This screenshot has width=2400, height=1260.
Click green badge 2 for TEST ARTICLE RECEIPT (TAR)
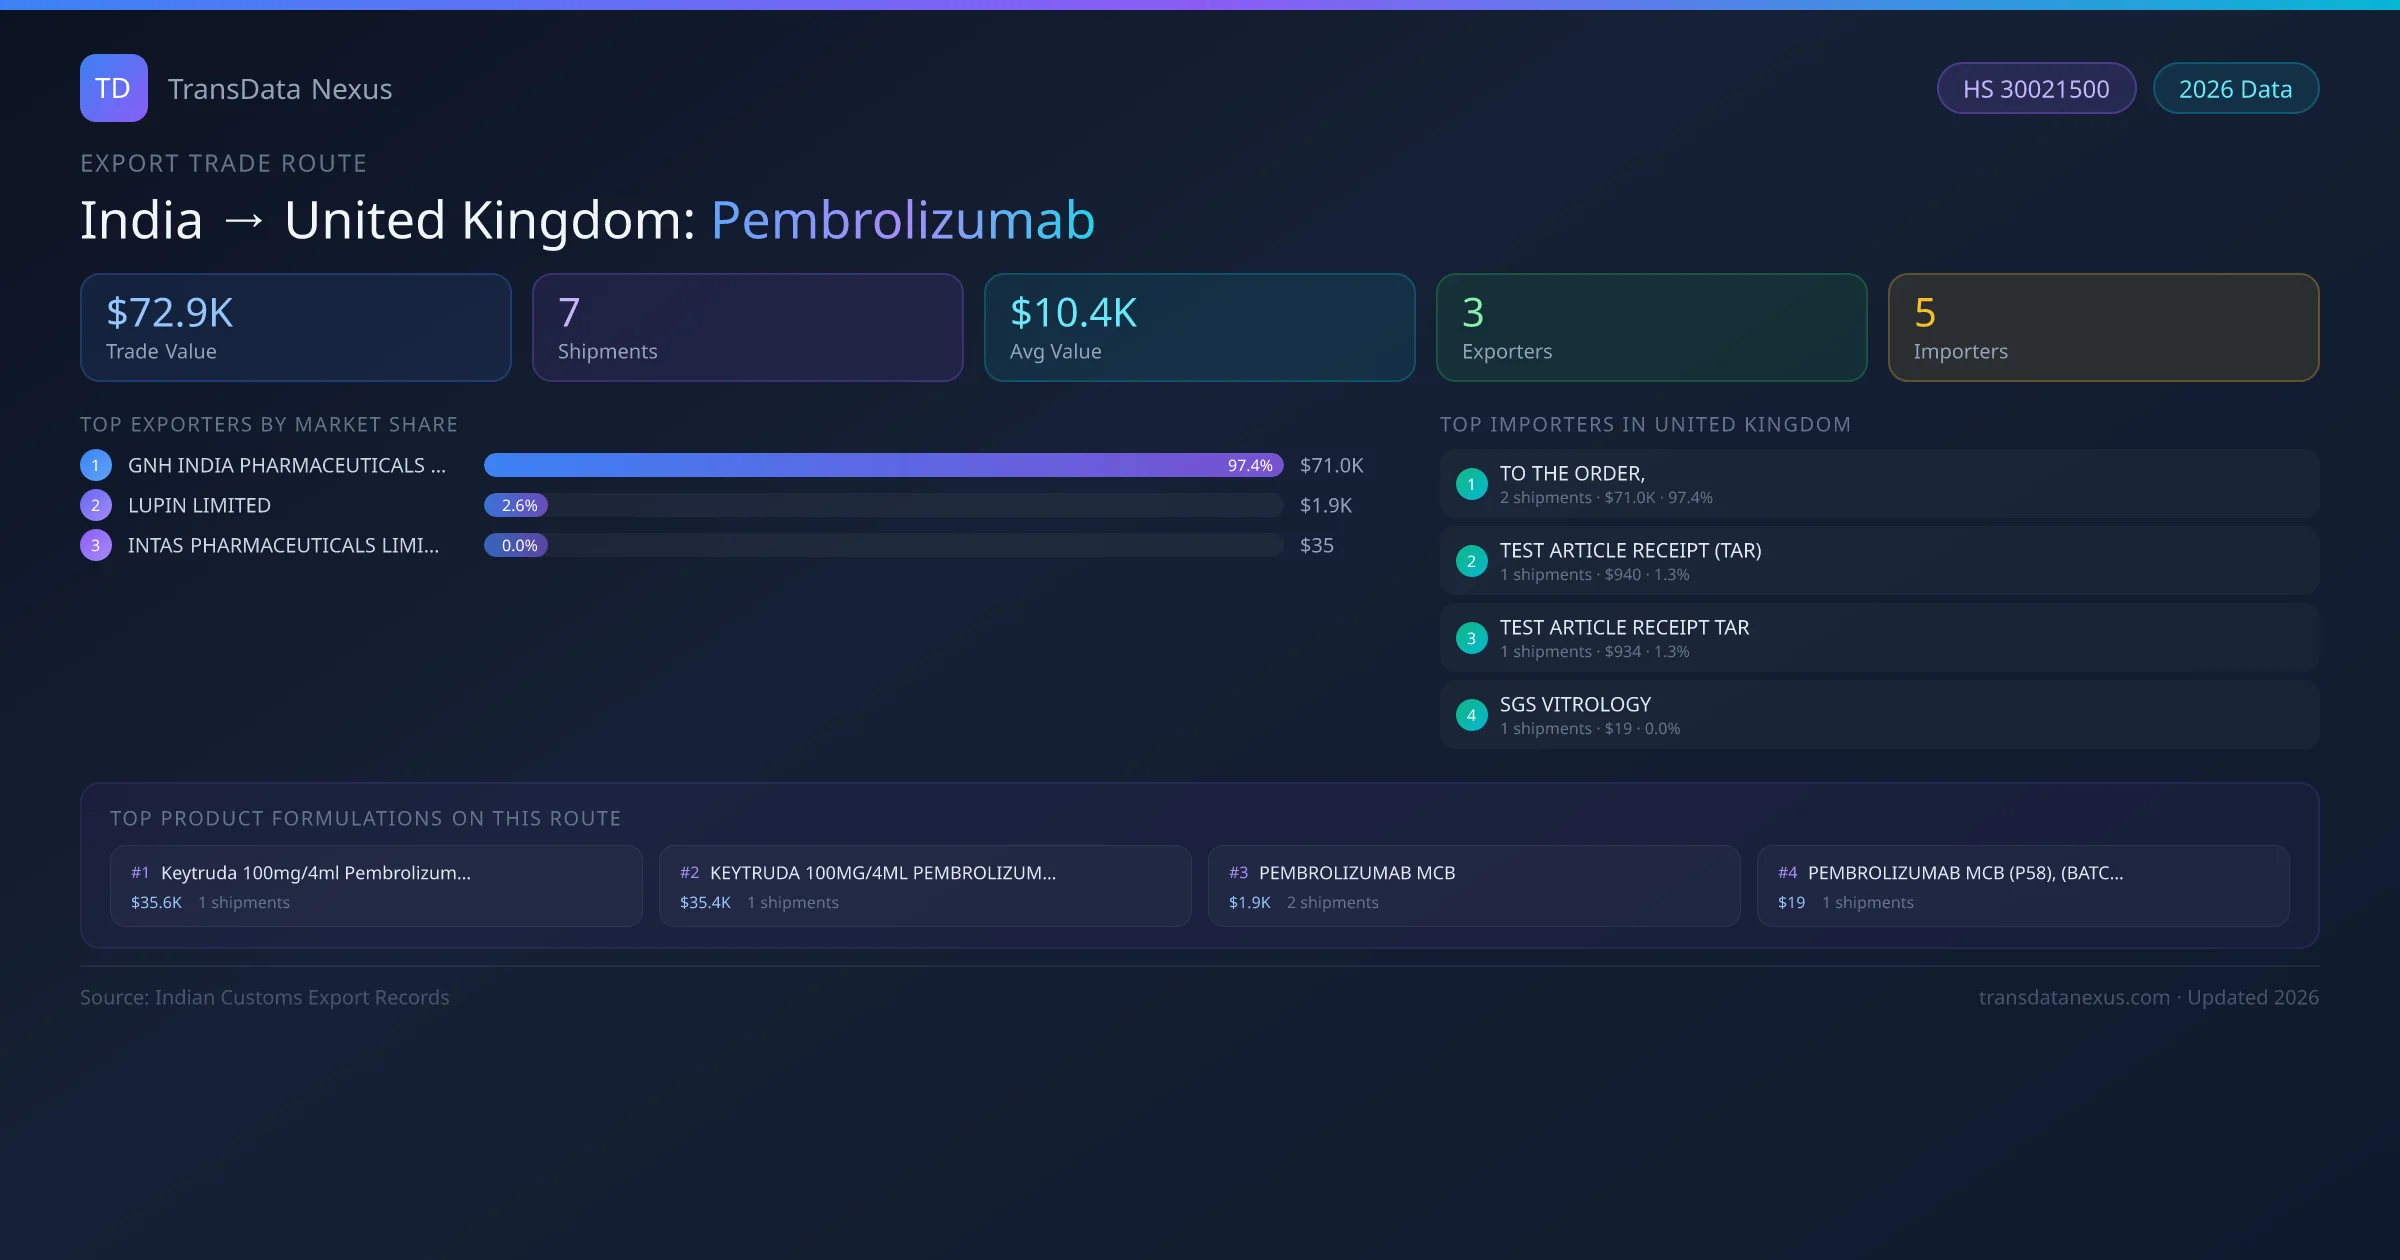pos(1471,561)
